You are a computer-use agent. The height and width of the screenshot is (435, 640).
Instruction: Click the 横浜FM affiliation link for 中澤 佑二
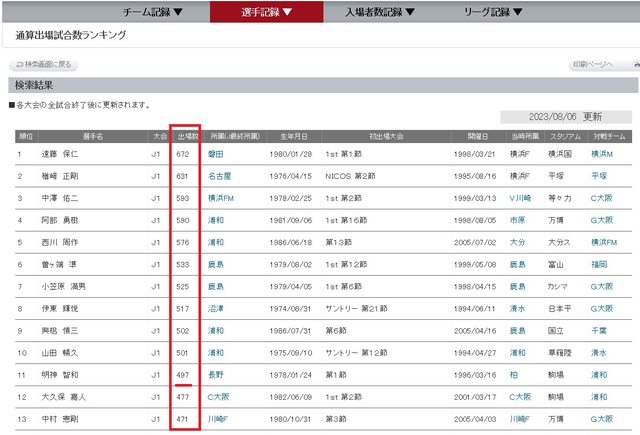221,199
